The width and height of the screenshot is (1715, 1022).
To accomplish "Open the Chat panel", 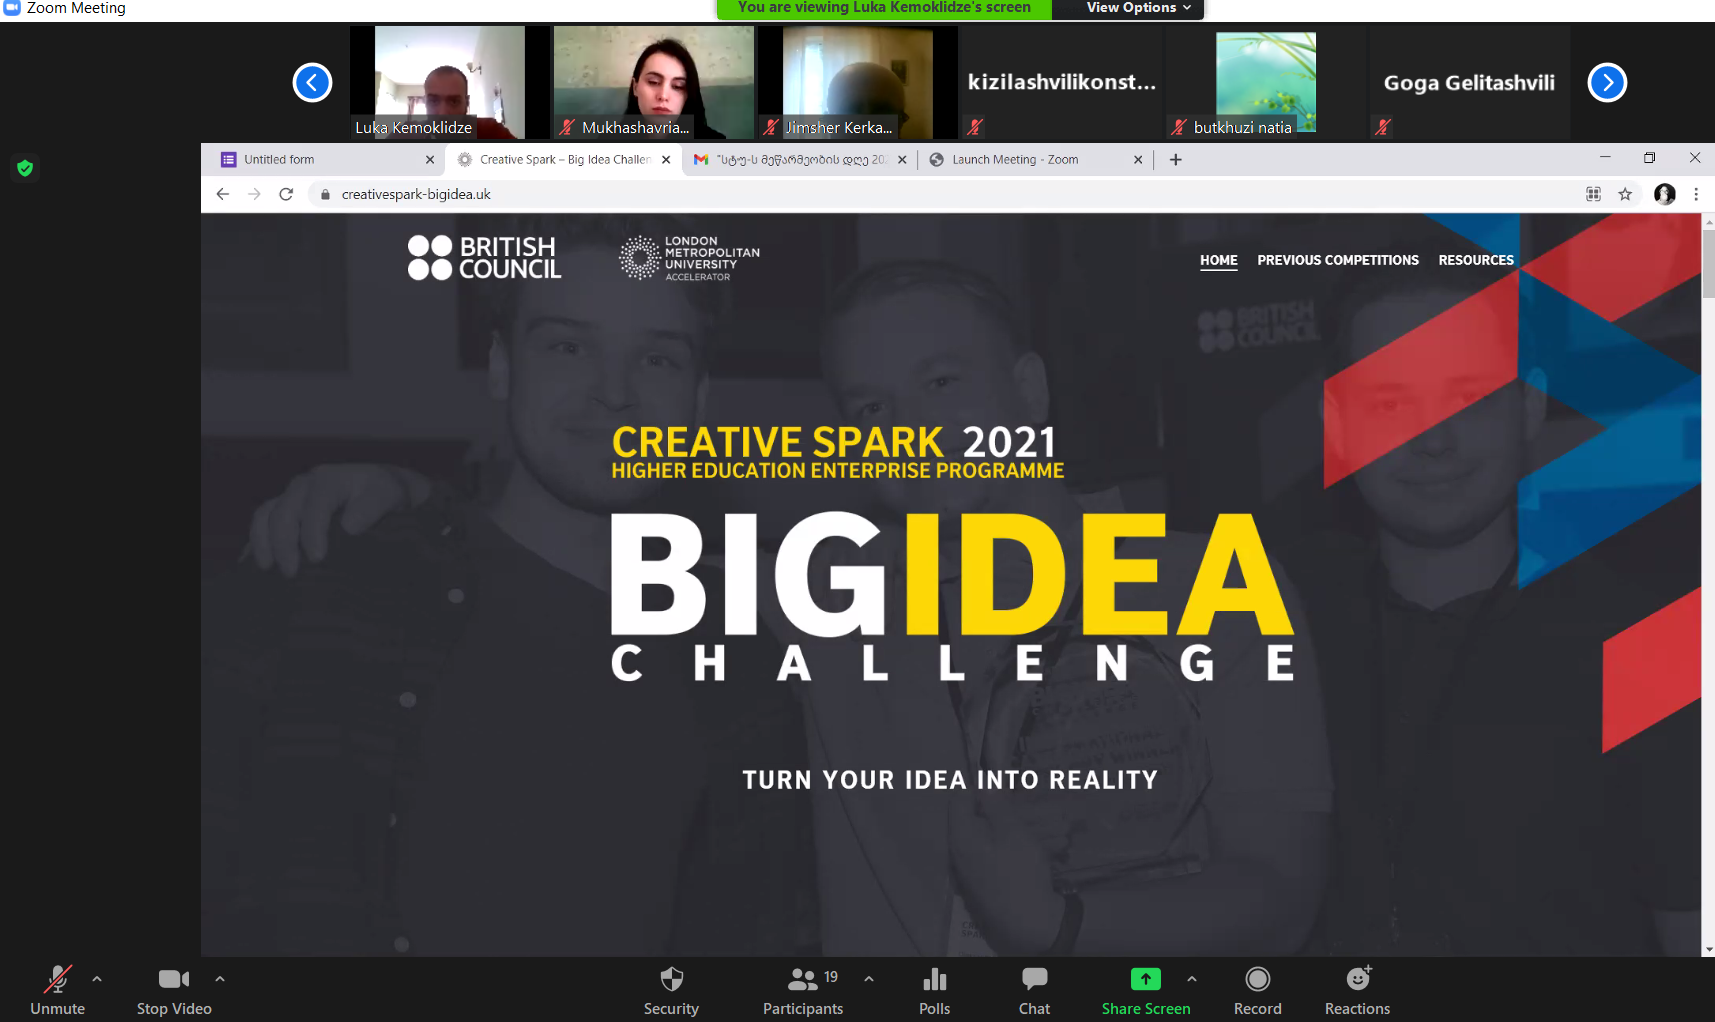I will point(1035,990).
